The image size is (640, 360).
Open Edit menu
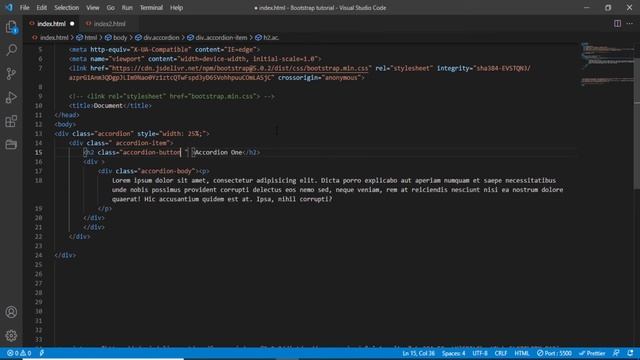tap(42, 8)
